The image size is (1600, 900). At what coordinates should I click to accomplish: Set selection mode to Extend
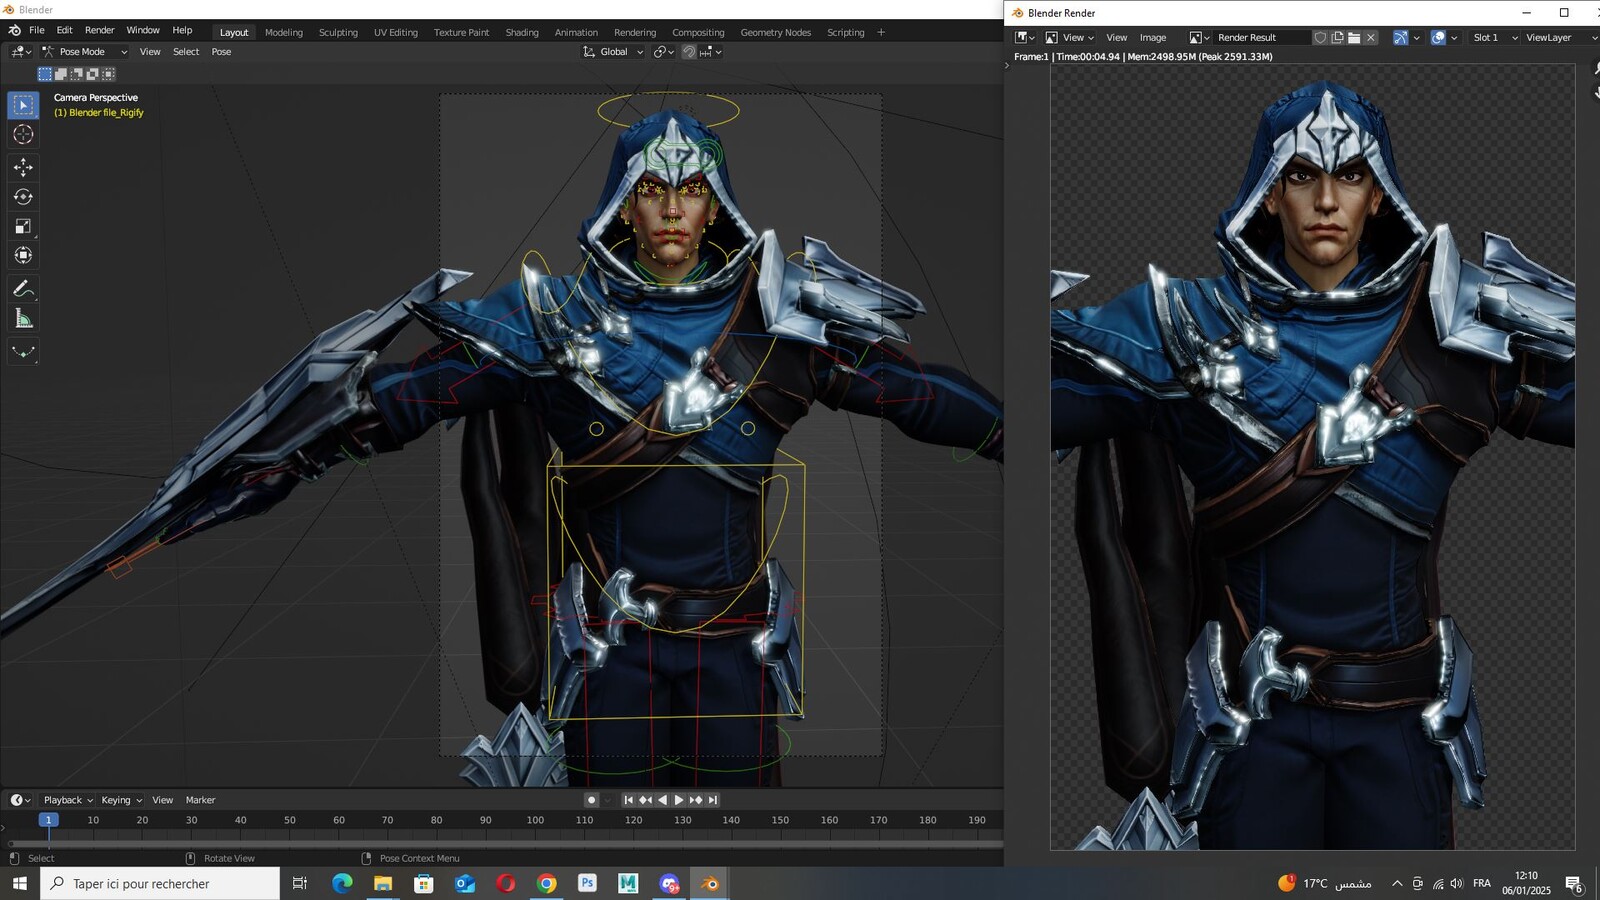[61, 74]
